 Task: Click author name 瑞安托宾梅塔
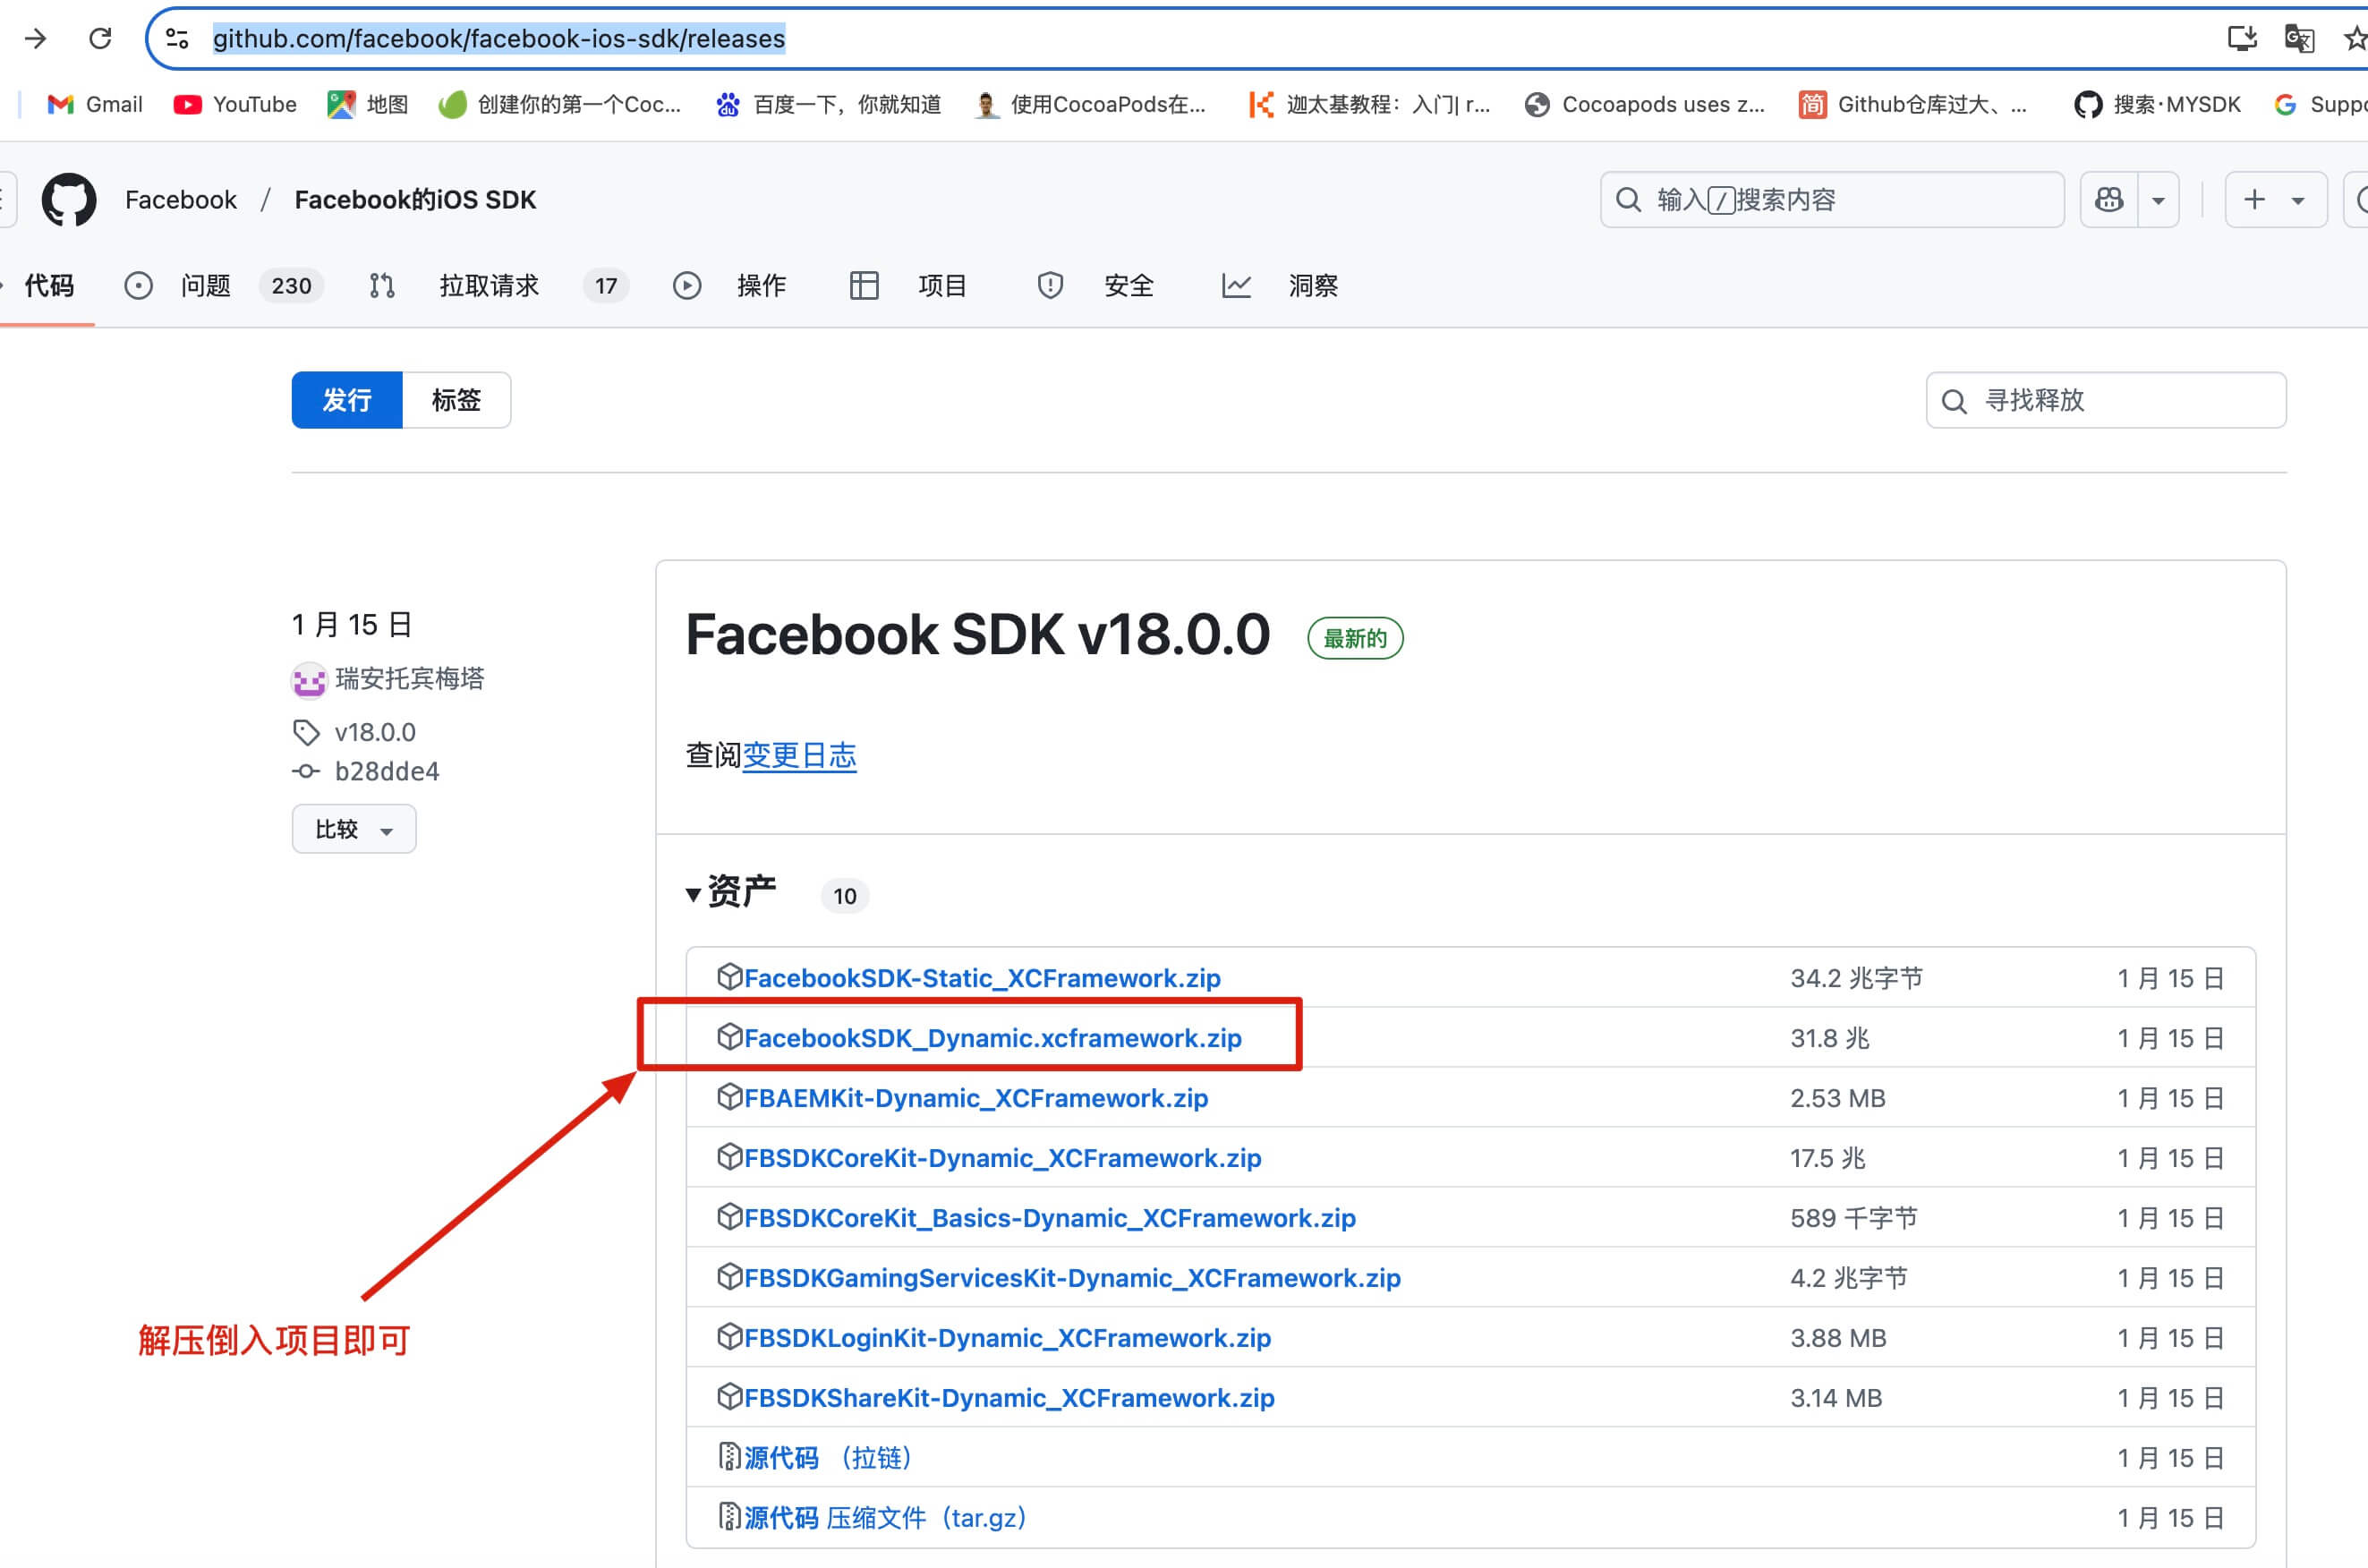(410, 679)
